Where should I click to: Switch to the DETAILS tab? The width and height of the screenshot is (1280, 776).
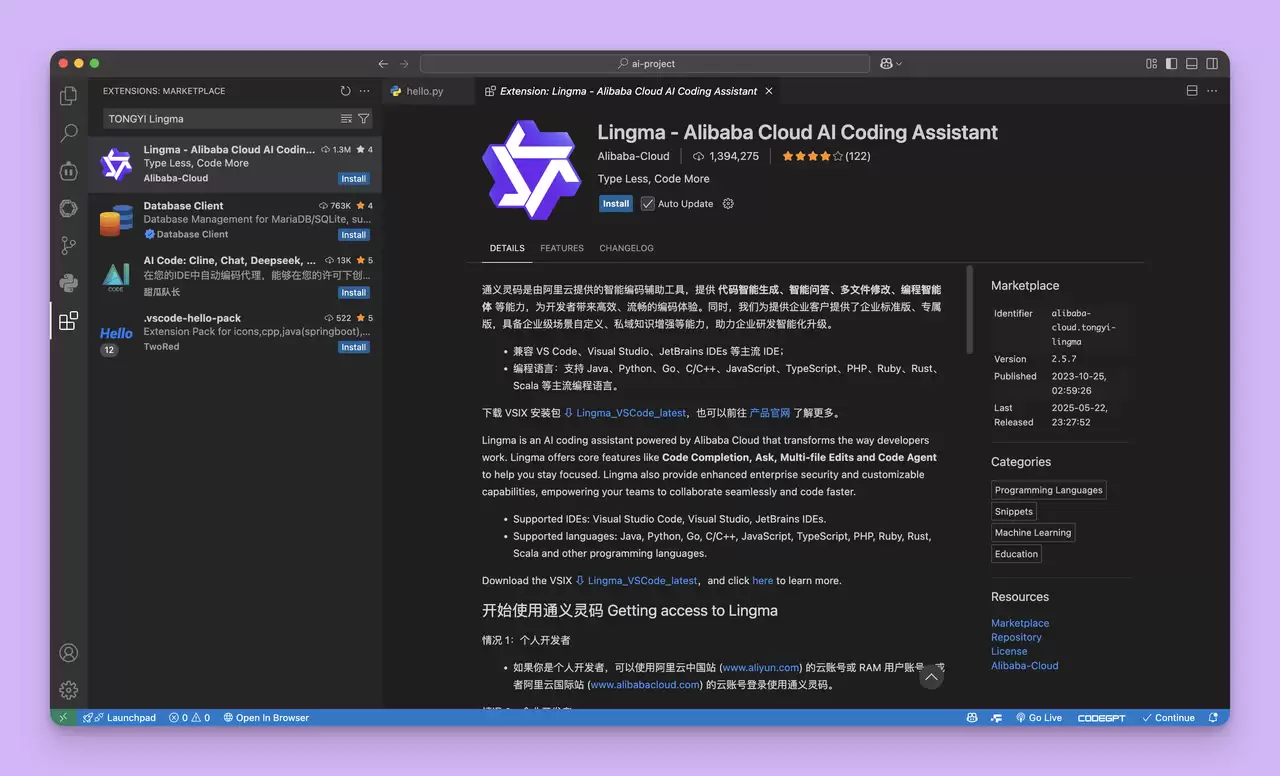click(507, 248)
